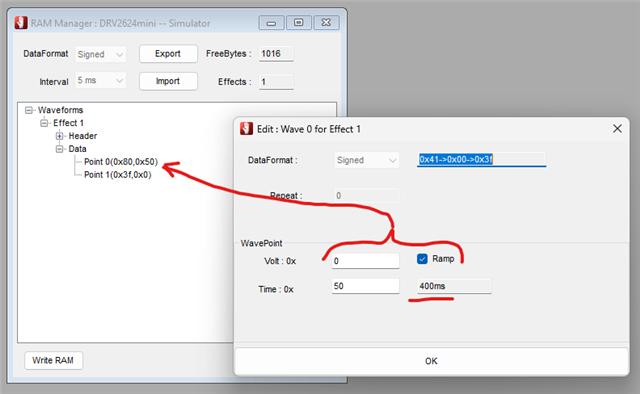Select the Header label in the tree
640x394 pixels.
click(83, 136)
